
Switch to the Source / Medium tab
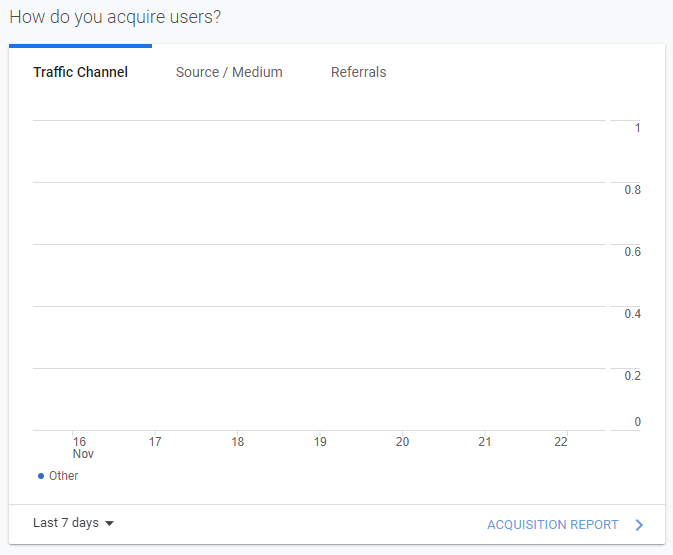pos(229,72)
